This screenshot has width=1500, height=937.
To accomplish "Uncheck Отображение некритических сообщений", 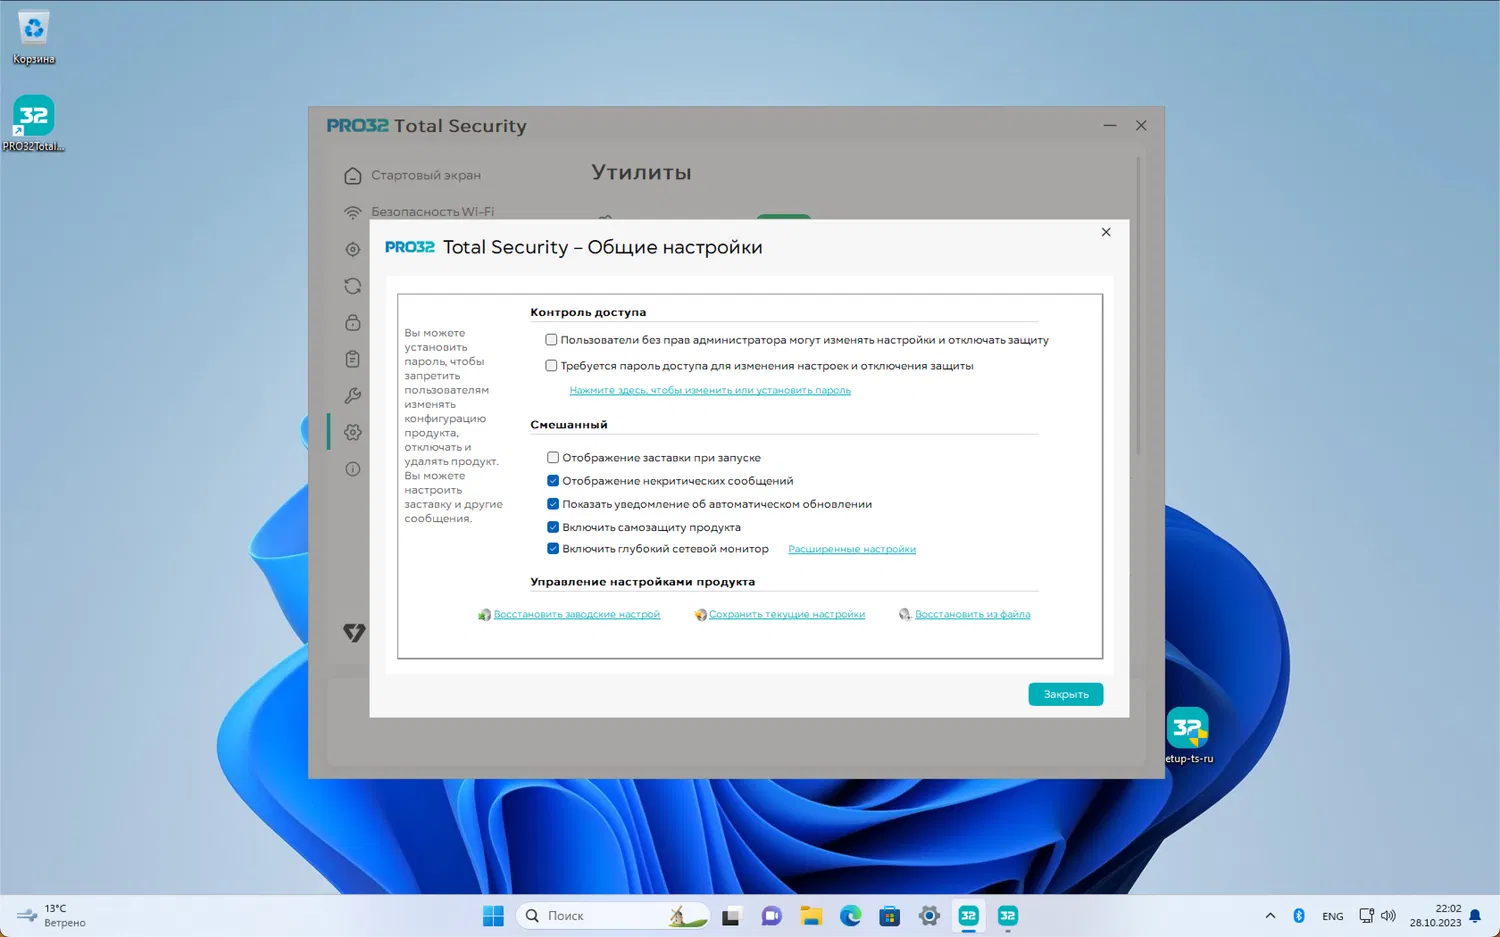I will (x=553, y=481).
